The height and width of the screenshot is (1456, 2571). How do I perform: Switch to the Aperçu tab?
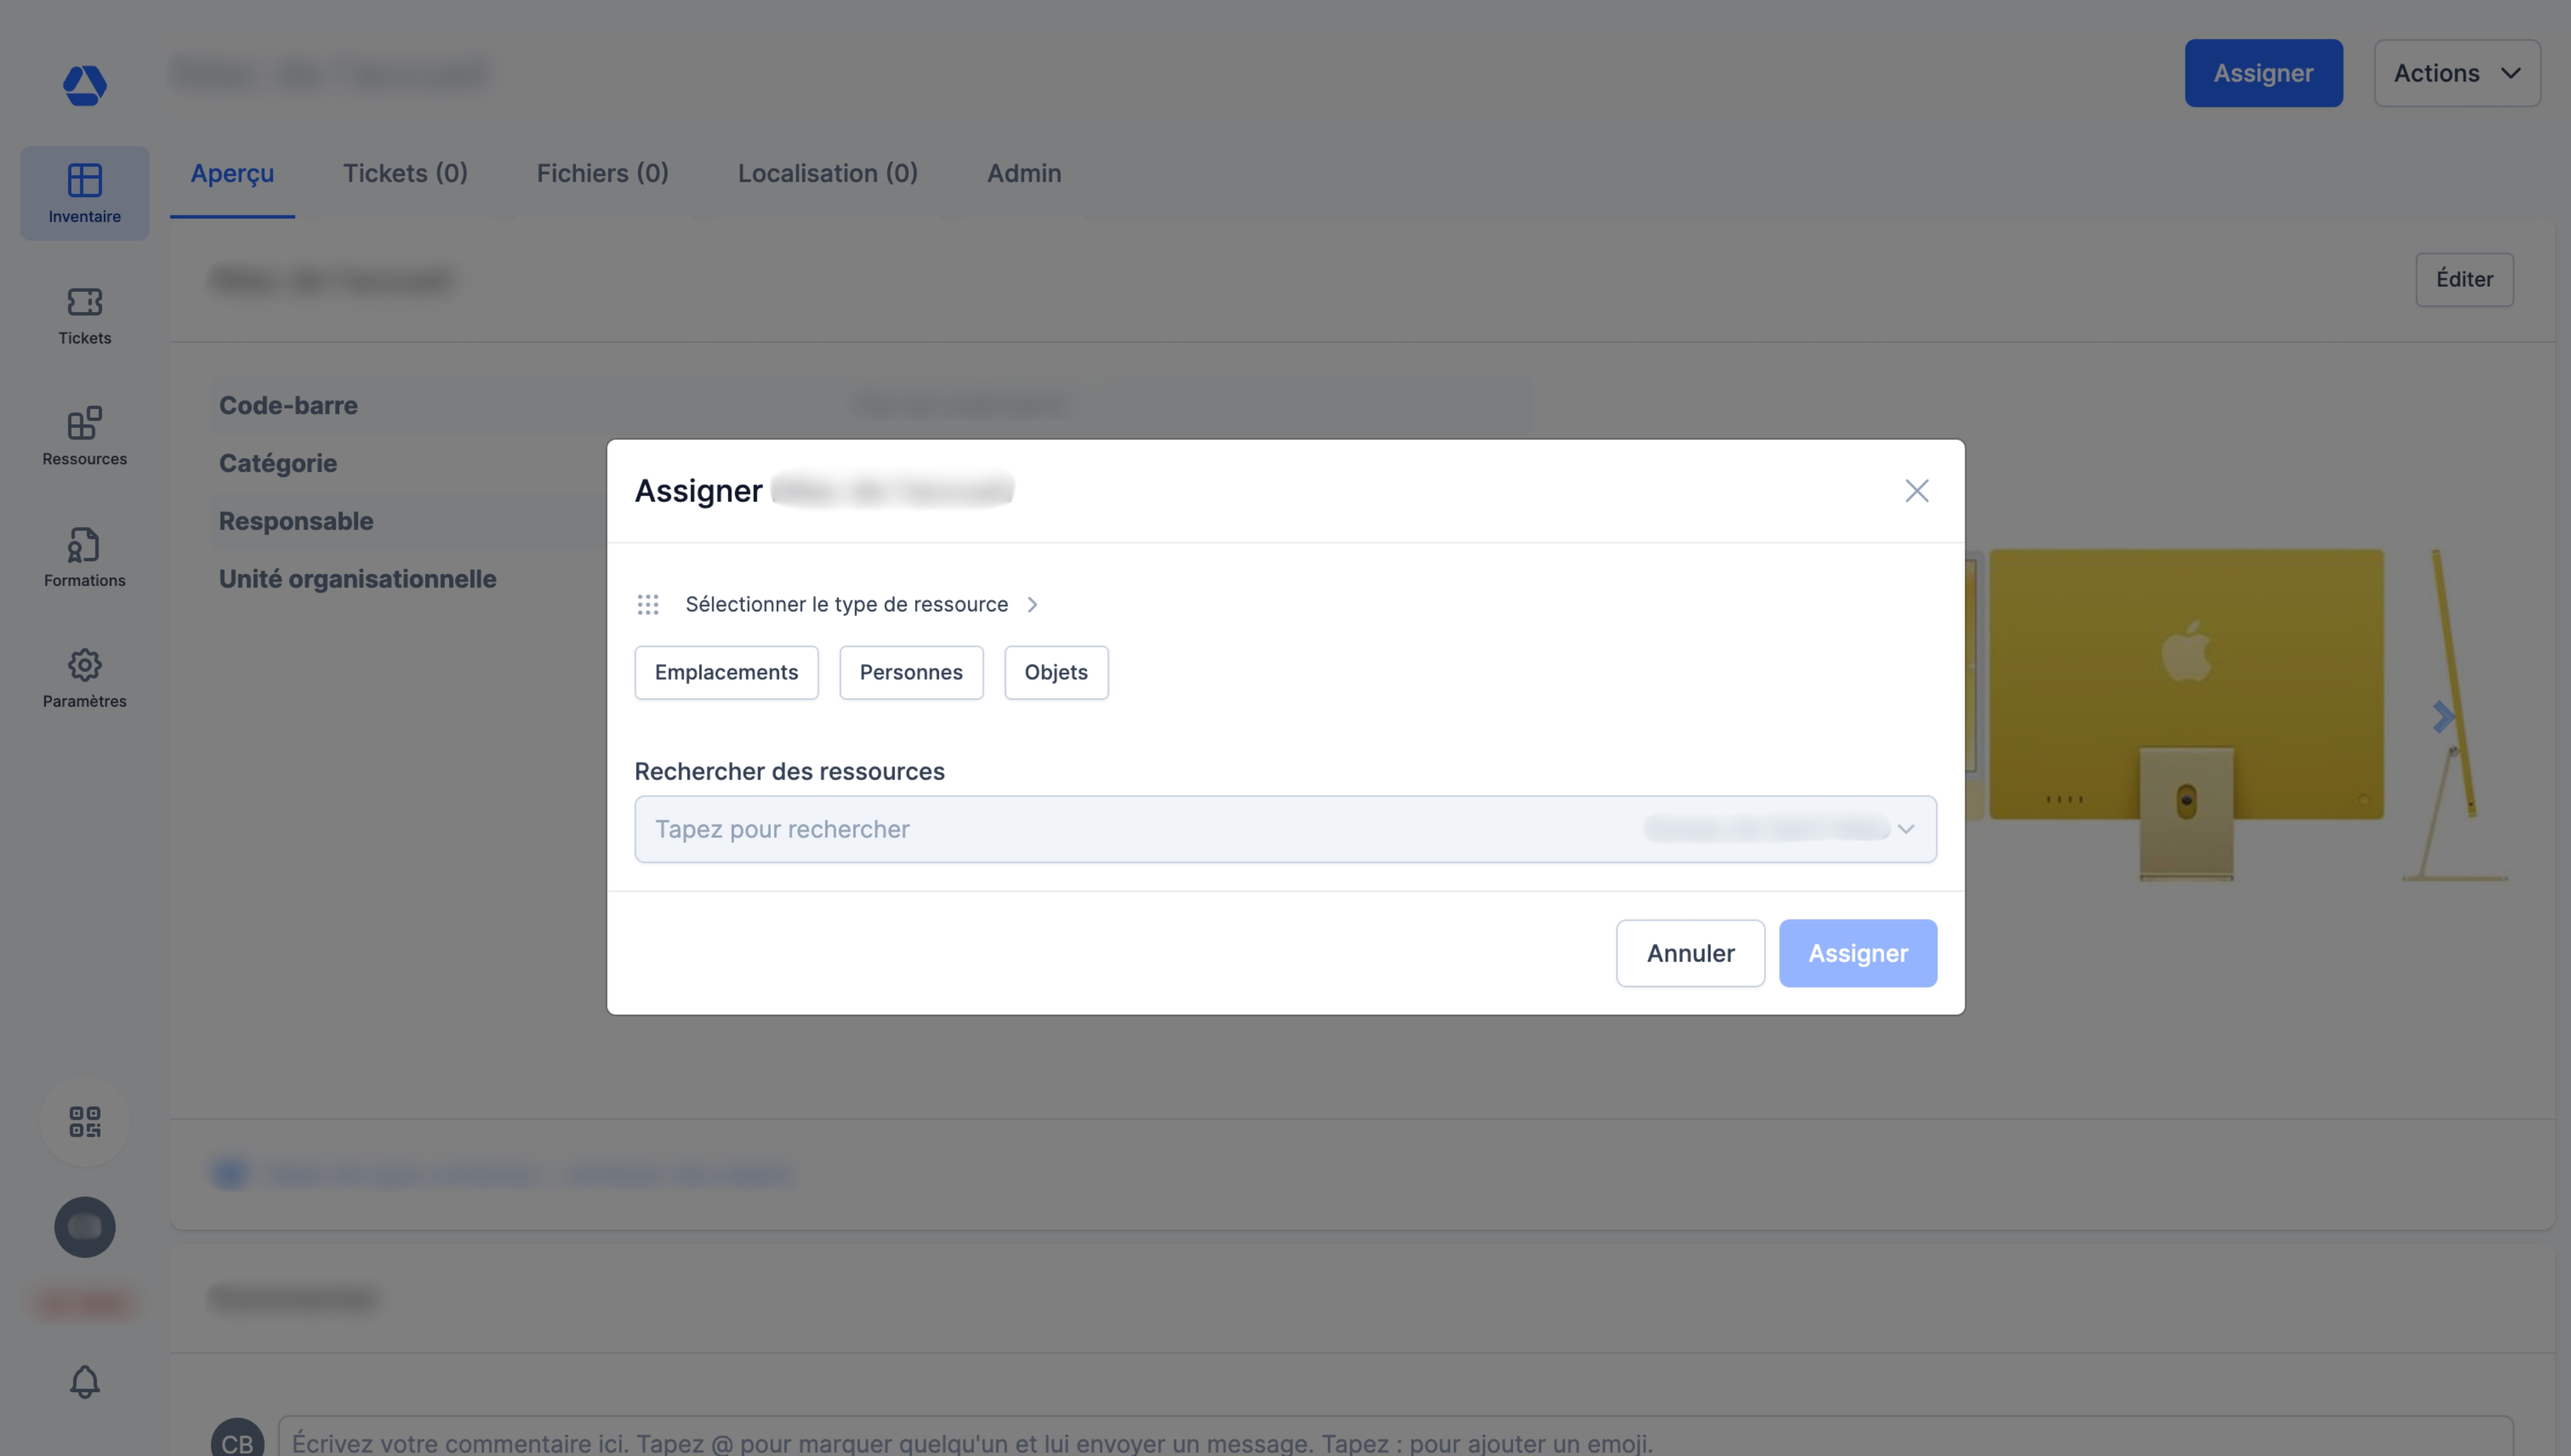pos(232,173)
